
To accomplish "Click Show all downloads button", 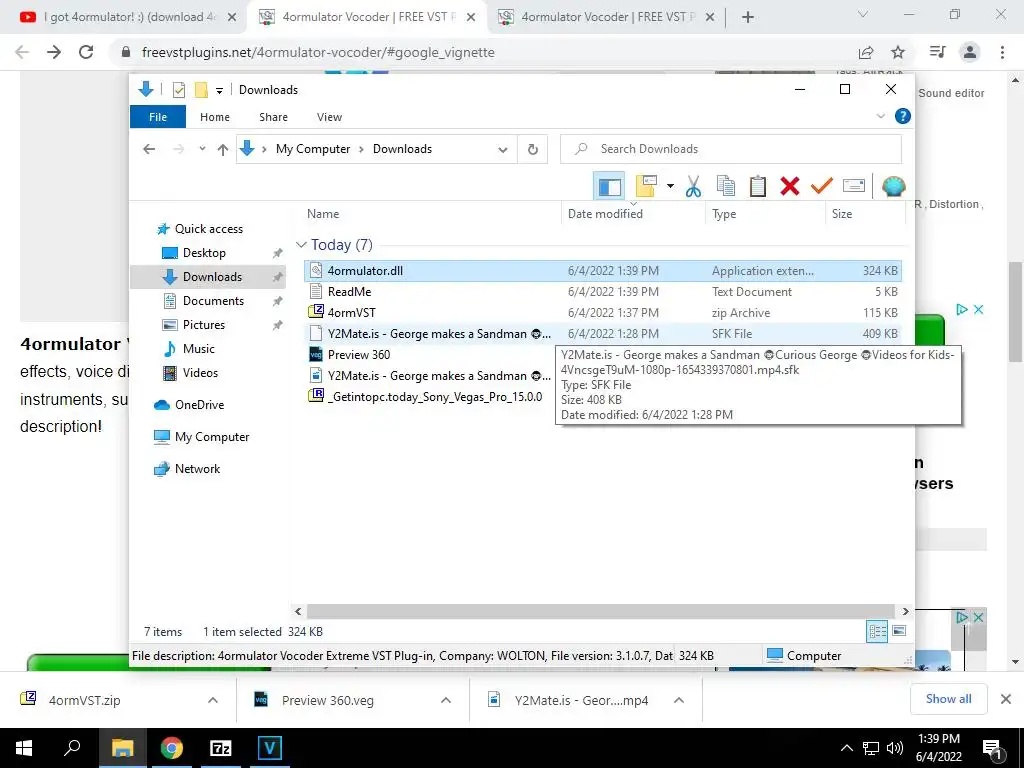I will 948,699.
